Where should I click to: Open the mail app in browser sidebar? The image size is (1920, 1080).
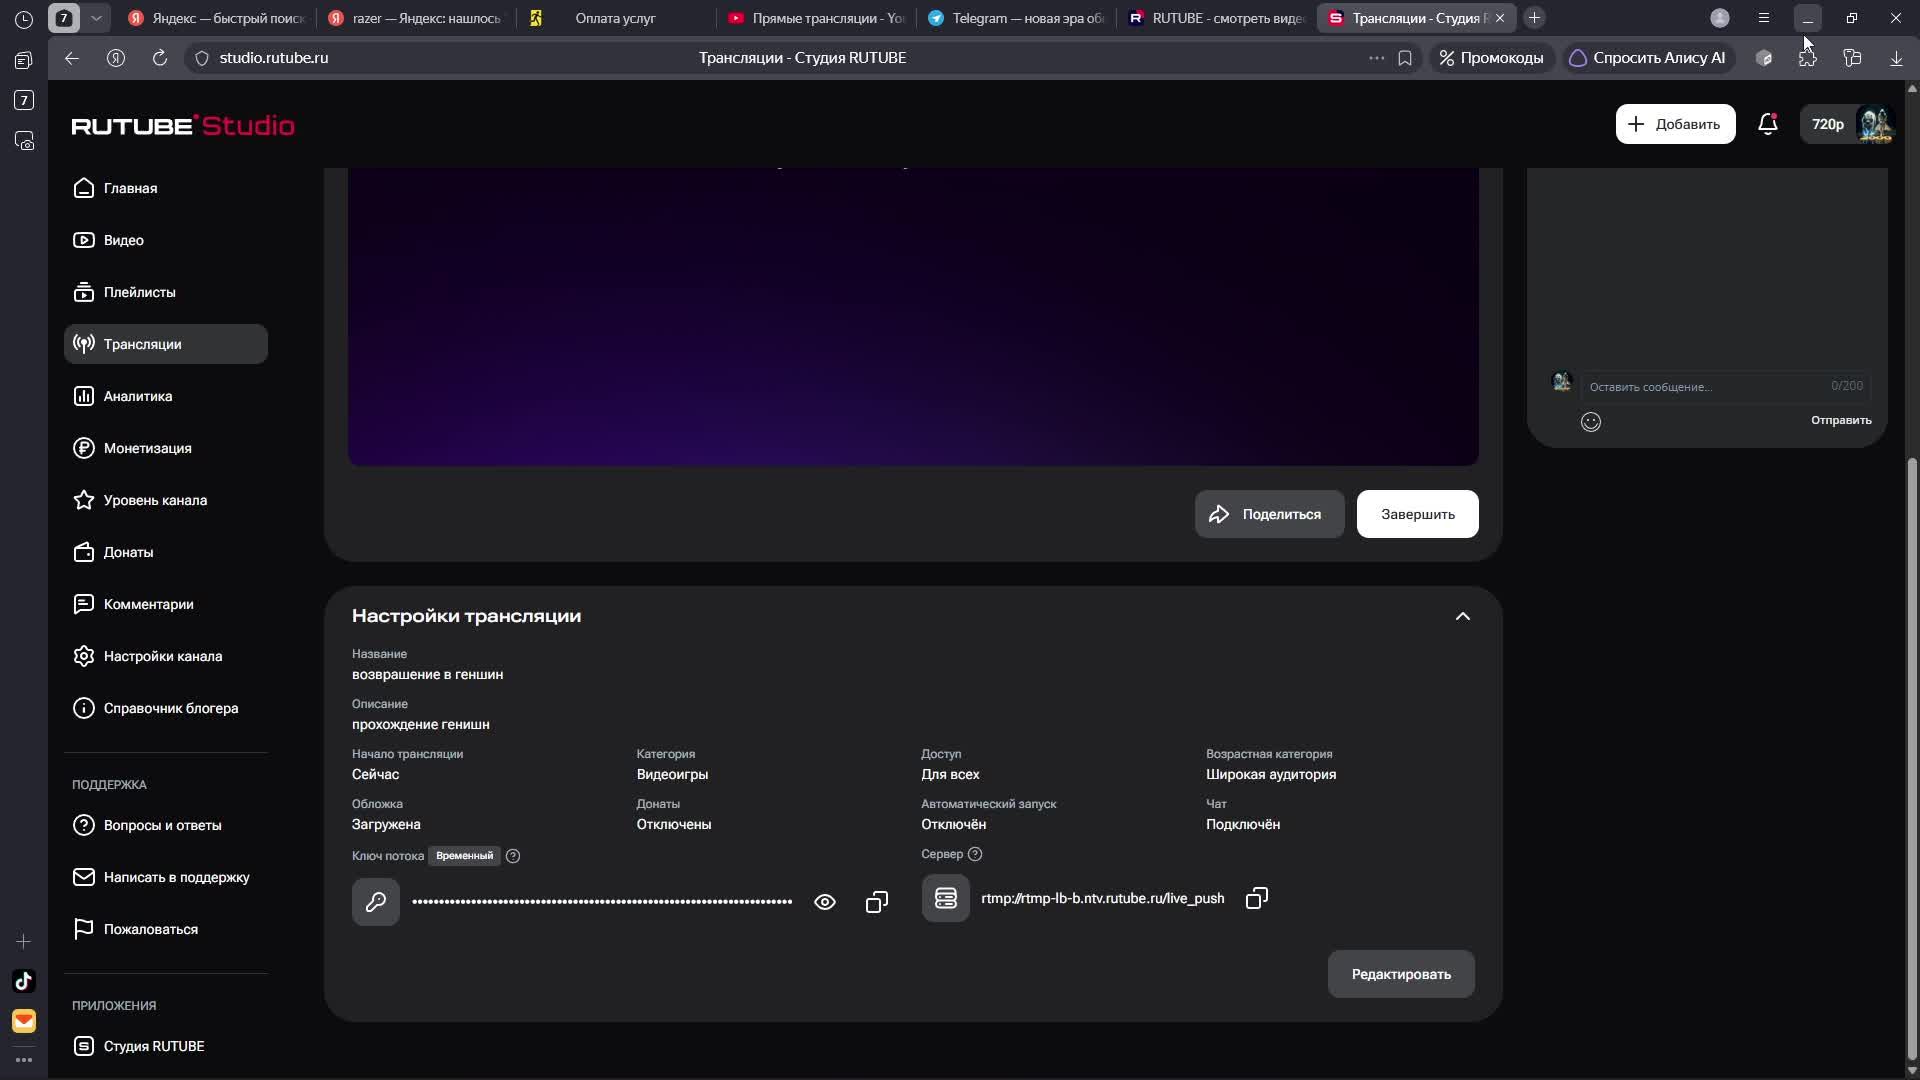pos(24,1021)
